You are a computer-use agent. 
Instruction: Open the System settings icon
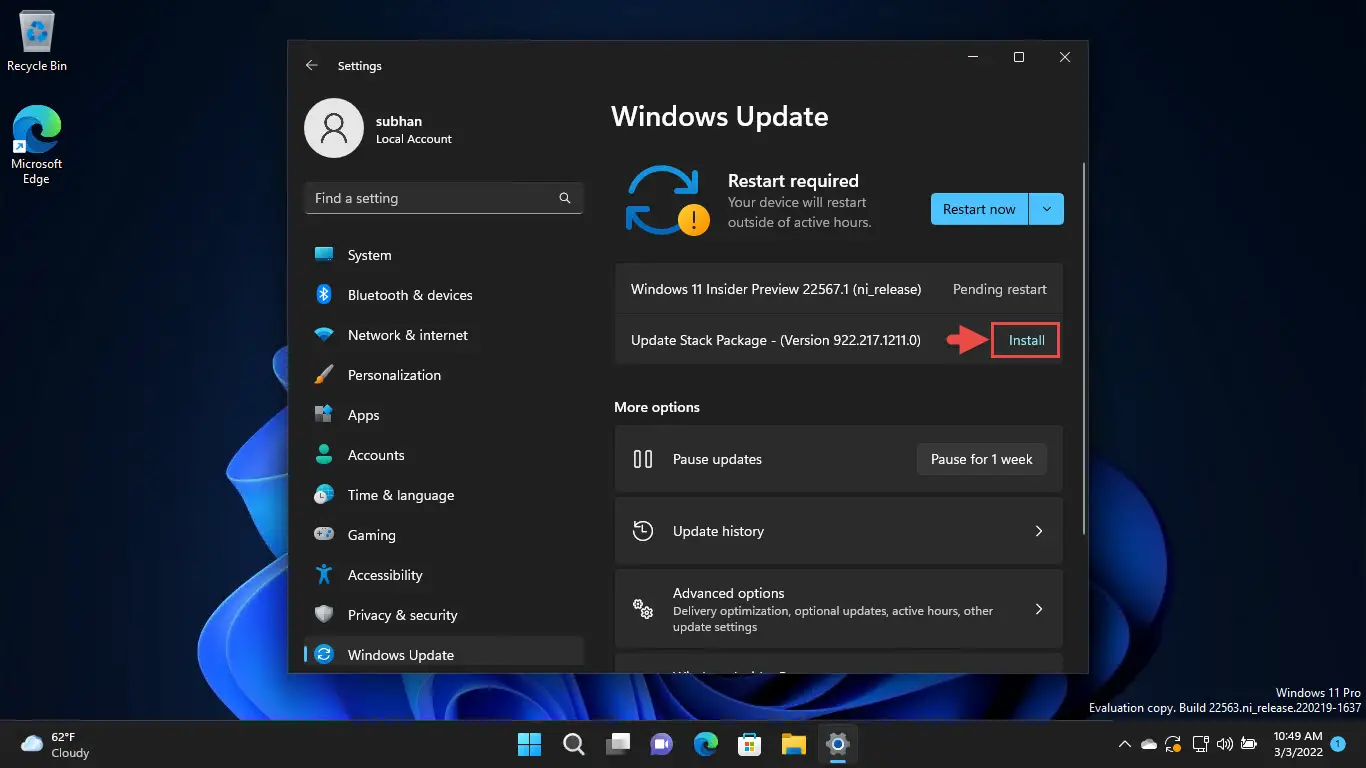[324, 255]
